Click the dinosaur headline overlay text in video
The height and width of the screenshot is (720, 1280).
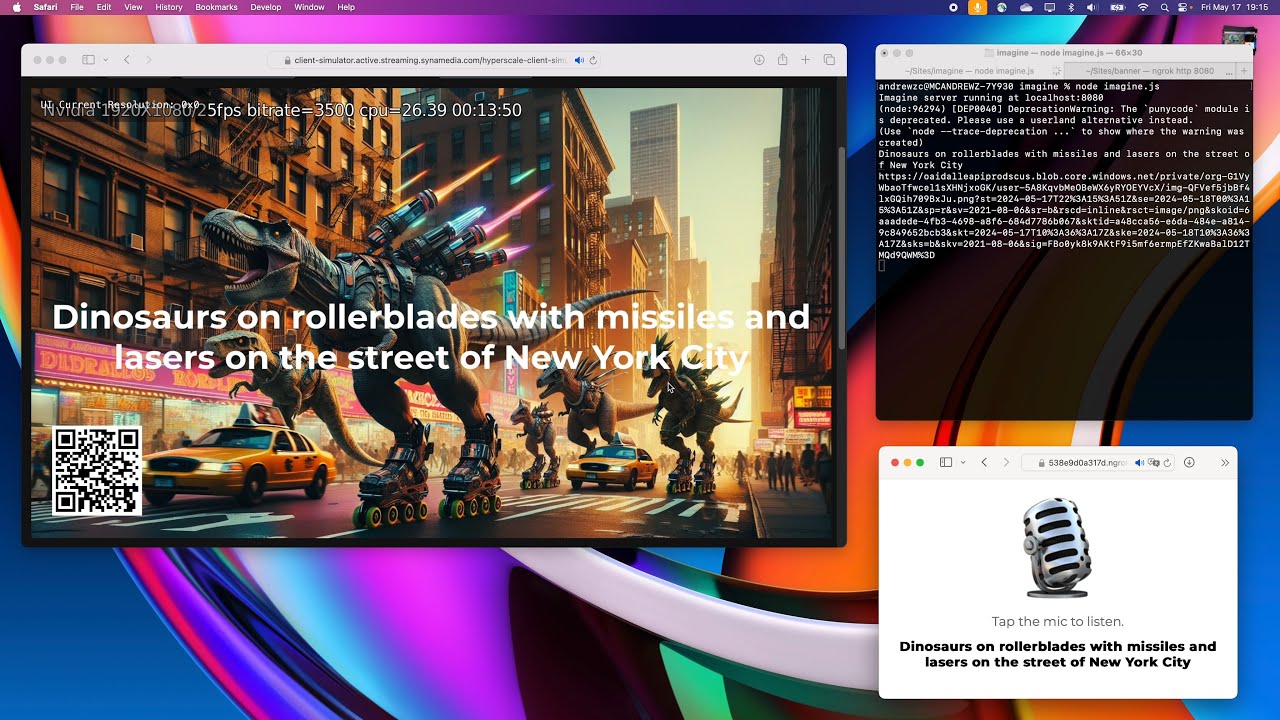tap(431, 336)
